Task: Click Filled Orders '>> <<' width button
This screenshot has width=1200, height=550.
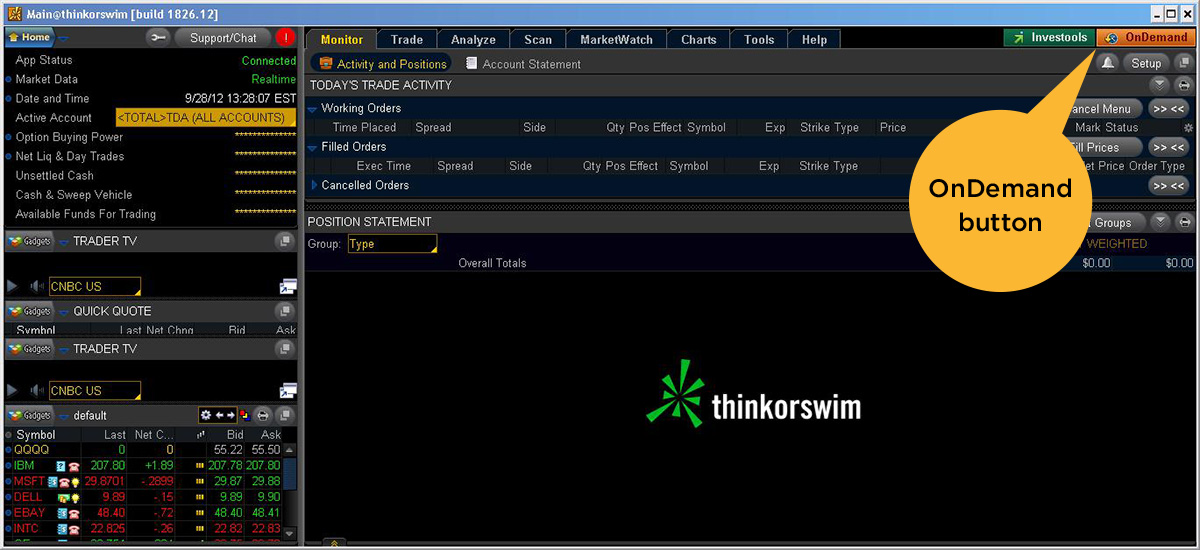Action: pos(1168,147)
